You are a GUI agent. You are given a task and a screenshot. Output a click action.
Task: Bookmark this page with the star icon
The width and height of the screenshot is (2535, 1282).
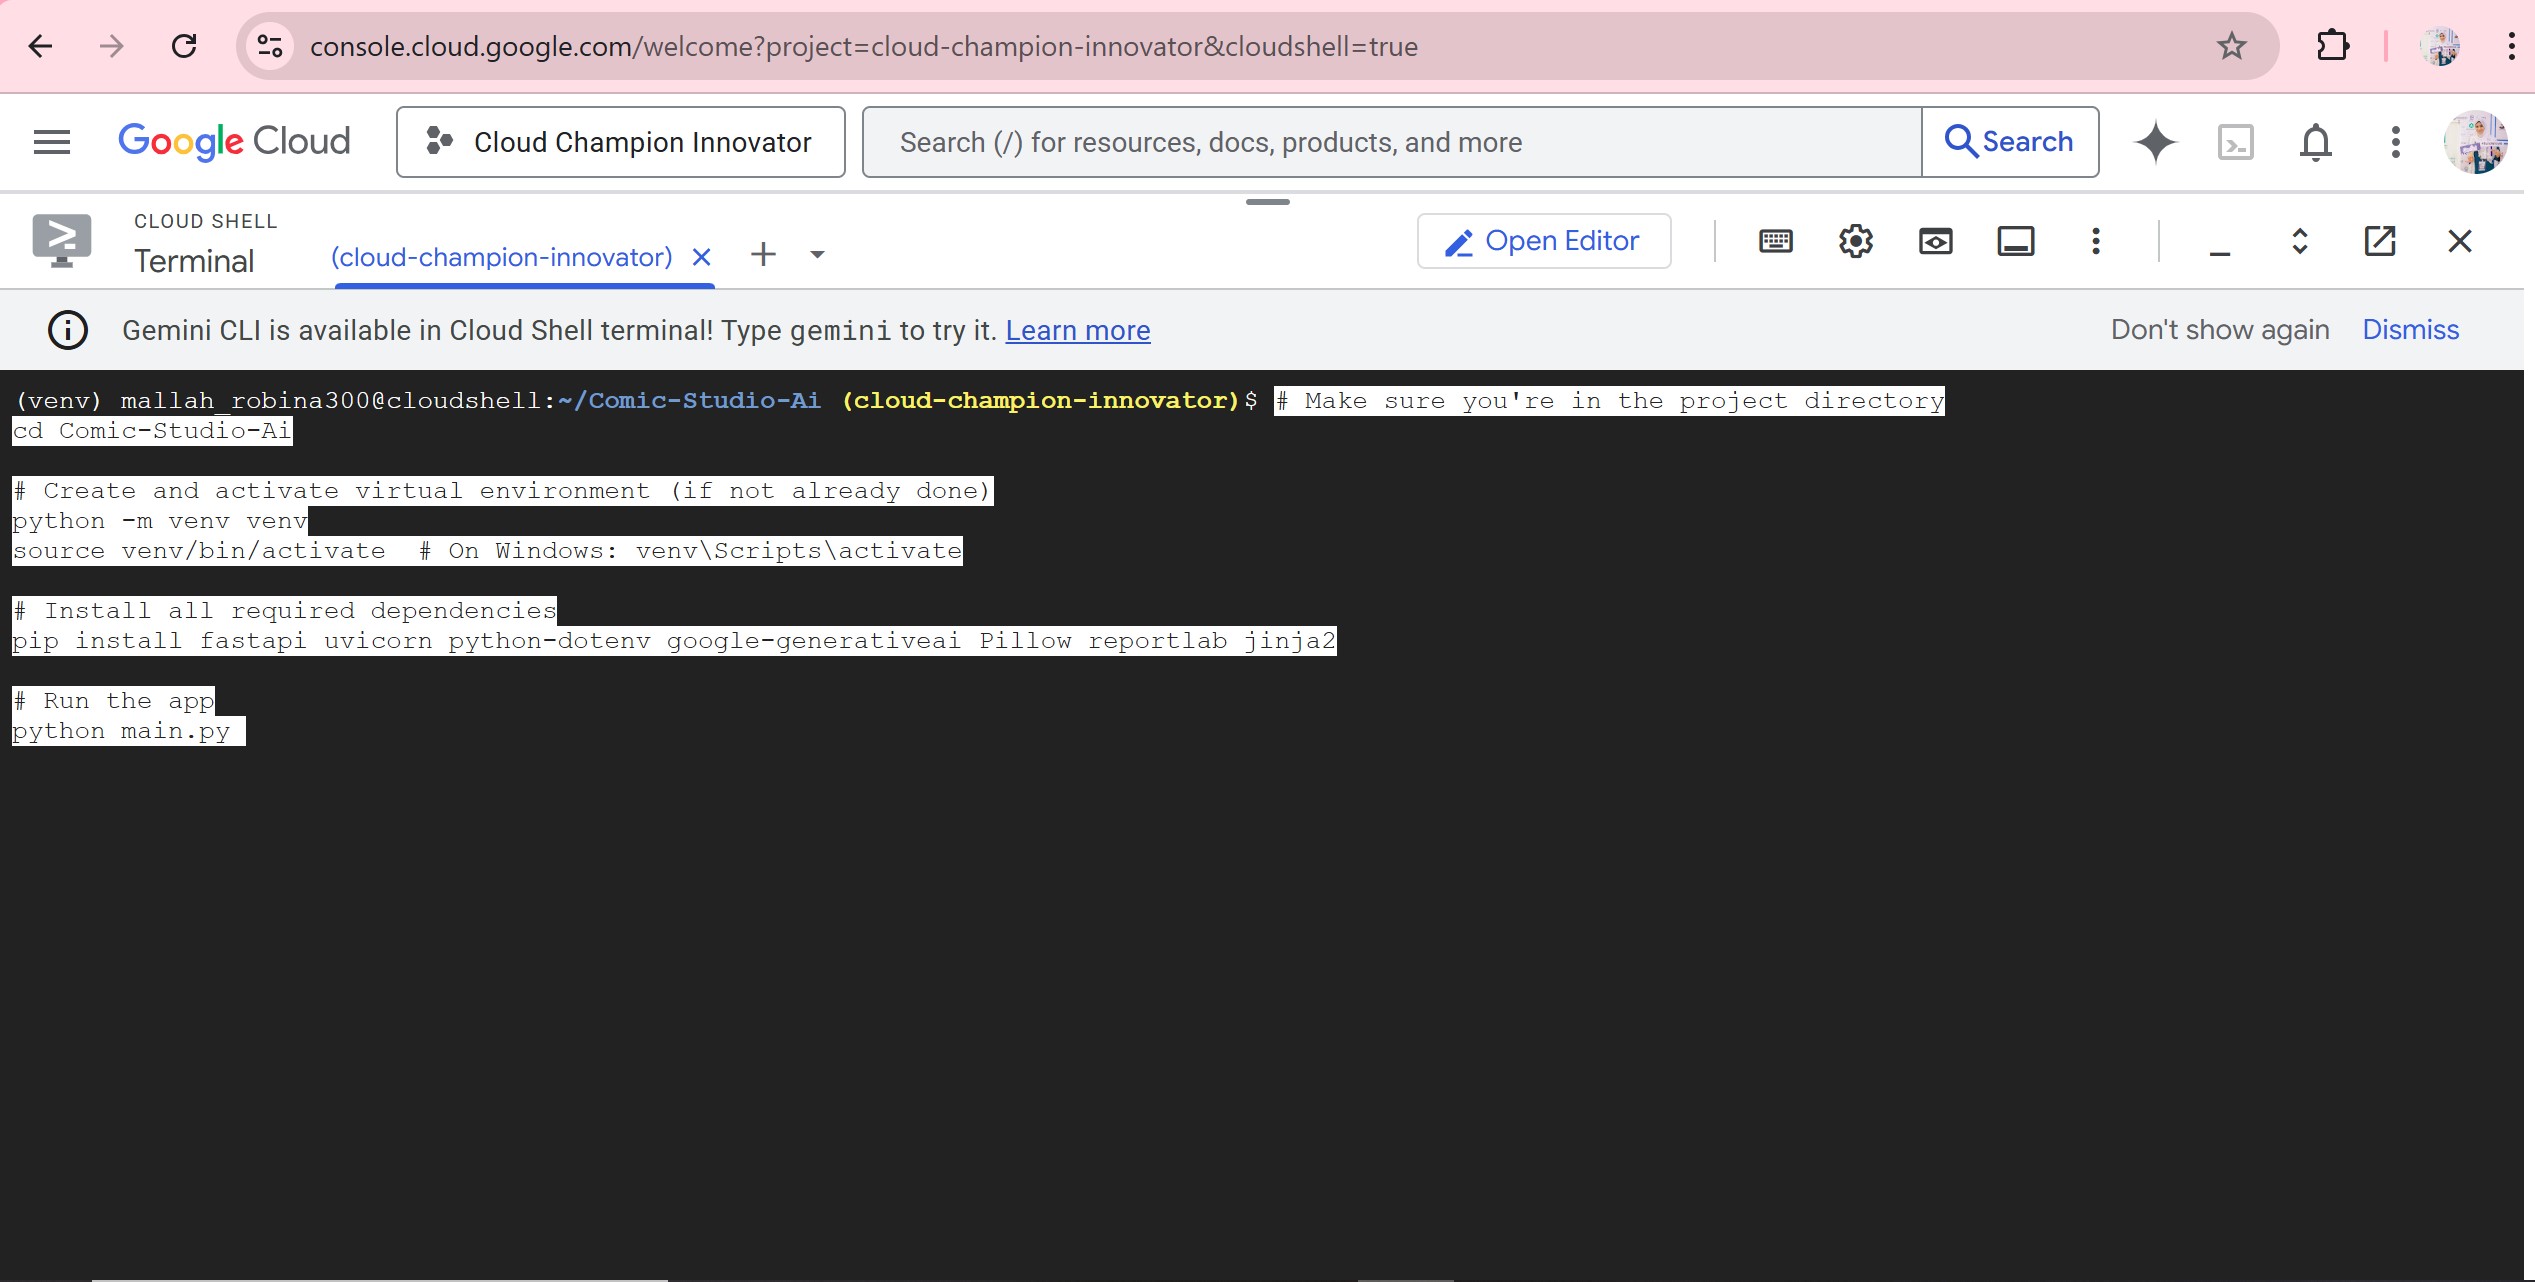coord(2231,46)
